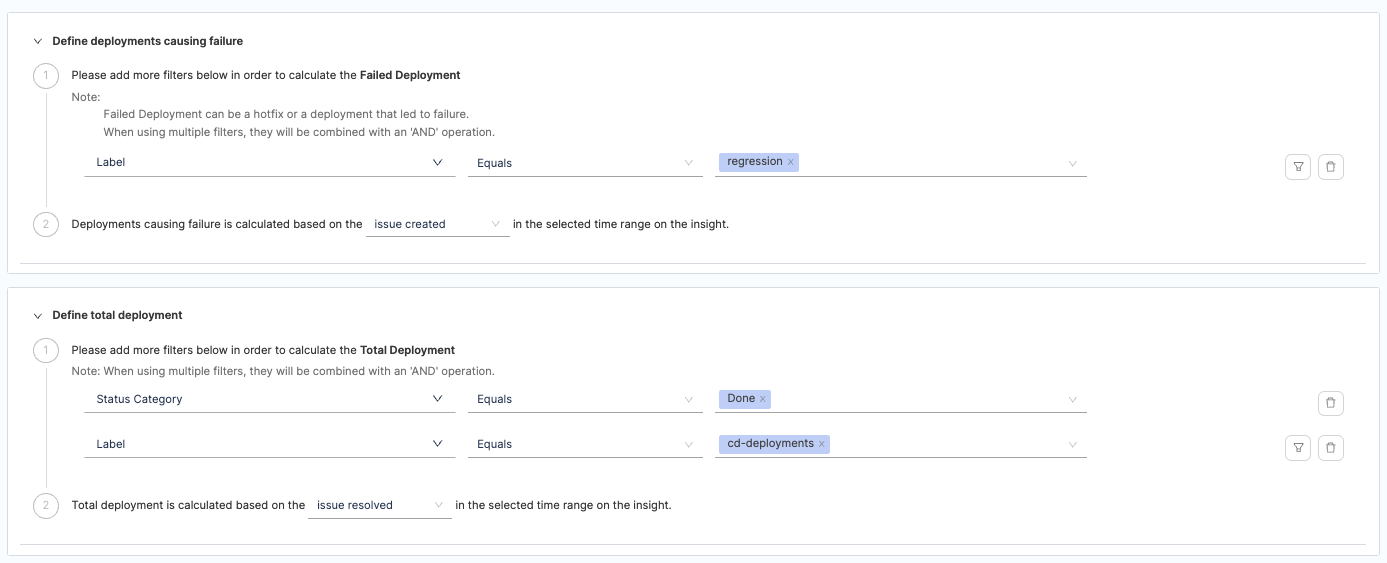Delete the cd-deployments label filter row
Viewport: 1387px width, 563px height.
tap(1330, 448)
